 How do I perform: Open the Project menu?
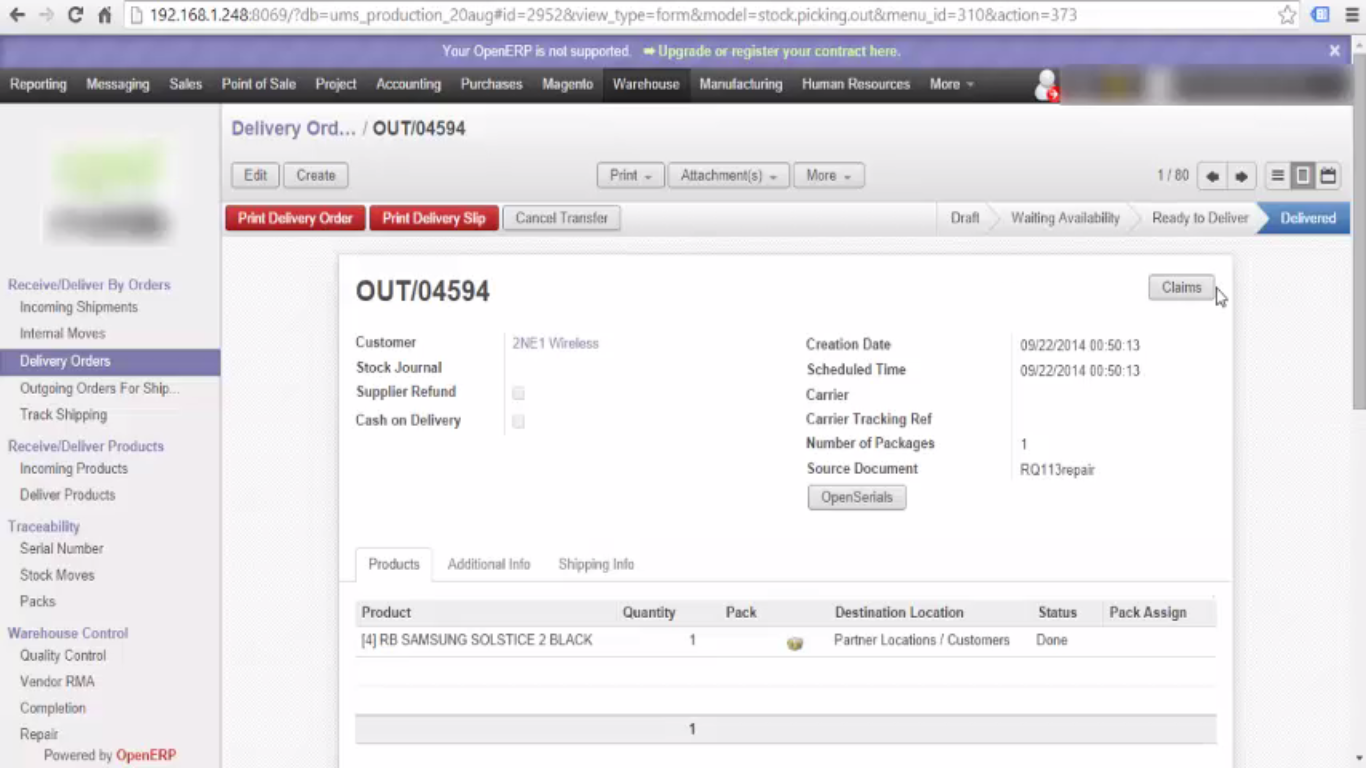pos(336,84)
